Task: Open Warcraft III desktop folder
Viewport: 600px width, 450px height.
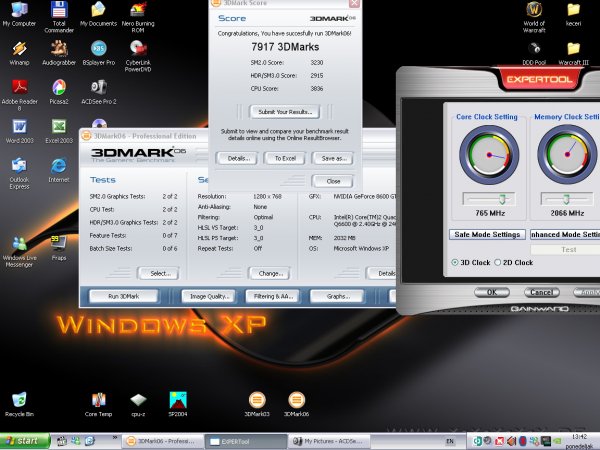Action: [574, 54]
